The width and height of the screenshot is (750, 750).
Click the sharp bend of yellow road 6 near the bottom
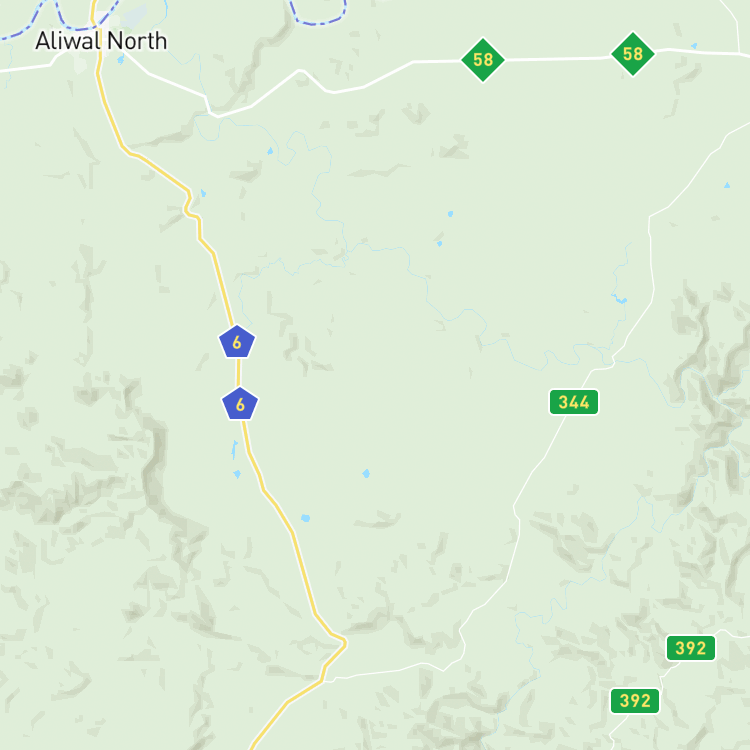343,642
